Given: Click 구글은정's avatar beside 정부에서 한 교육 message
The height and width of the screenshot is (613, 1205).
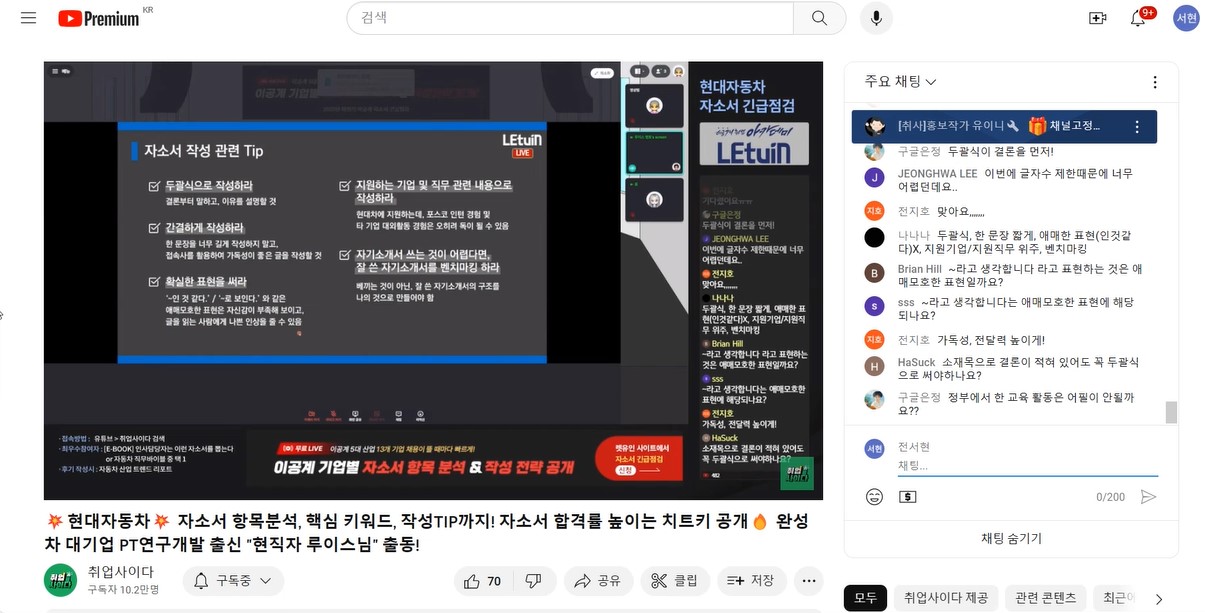Looking at the screenshot, I should 875,400.
